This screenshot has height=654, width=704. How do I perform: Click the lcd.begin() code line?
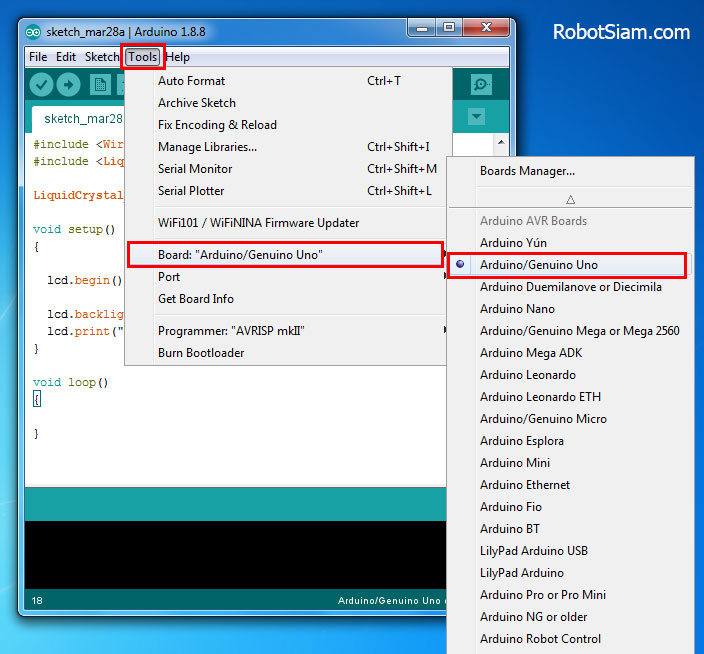(84, 281)
